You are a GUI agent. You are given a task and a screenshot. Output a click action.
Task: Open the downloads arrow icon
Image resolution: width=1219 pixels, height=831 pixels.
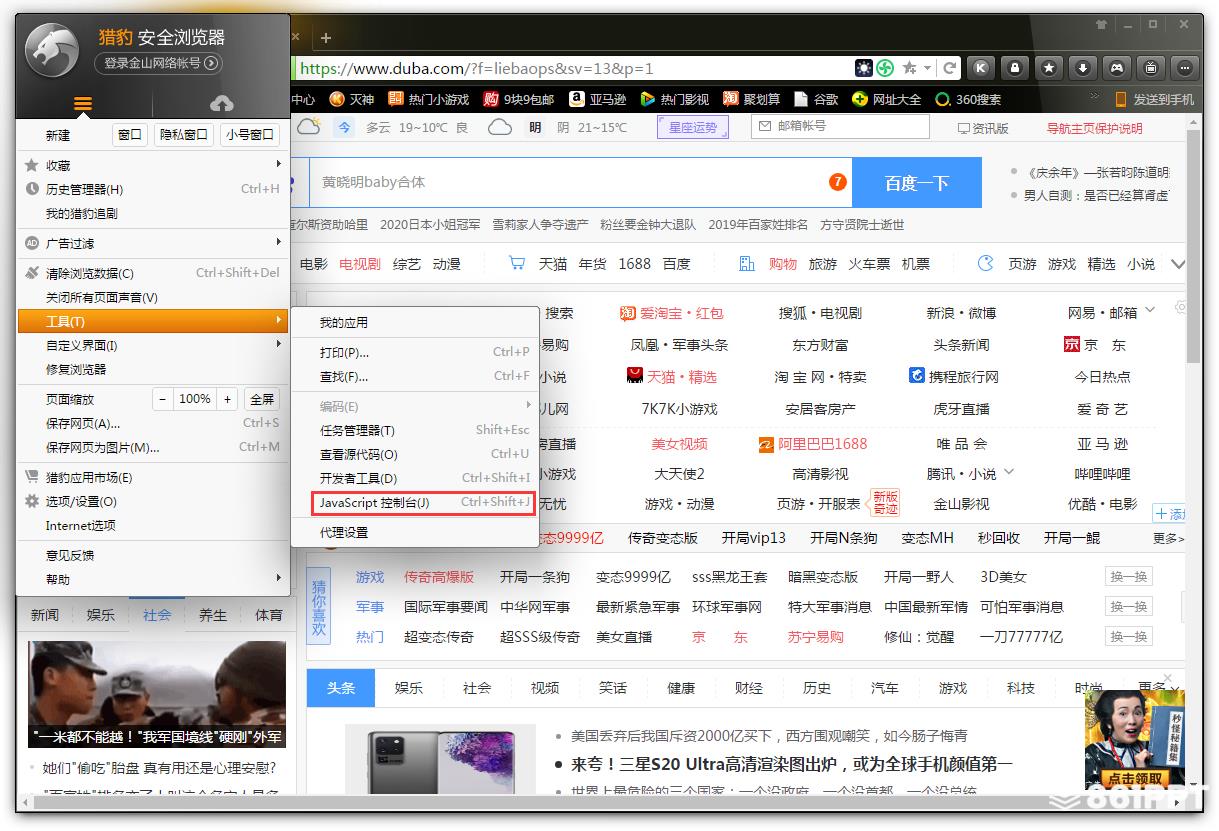(x=1083, y=68)
